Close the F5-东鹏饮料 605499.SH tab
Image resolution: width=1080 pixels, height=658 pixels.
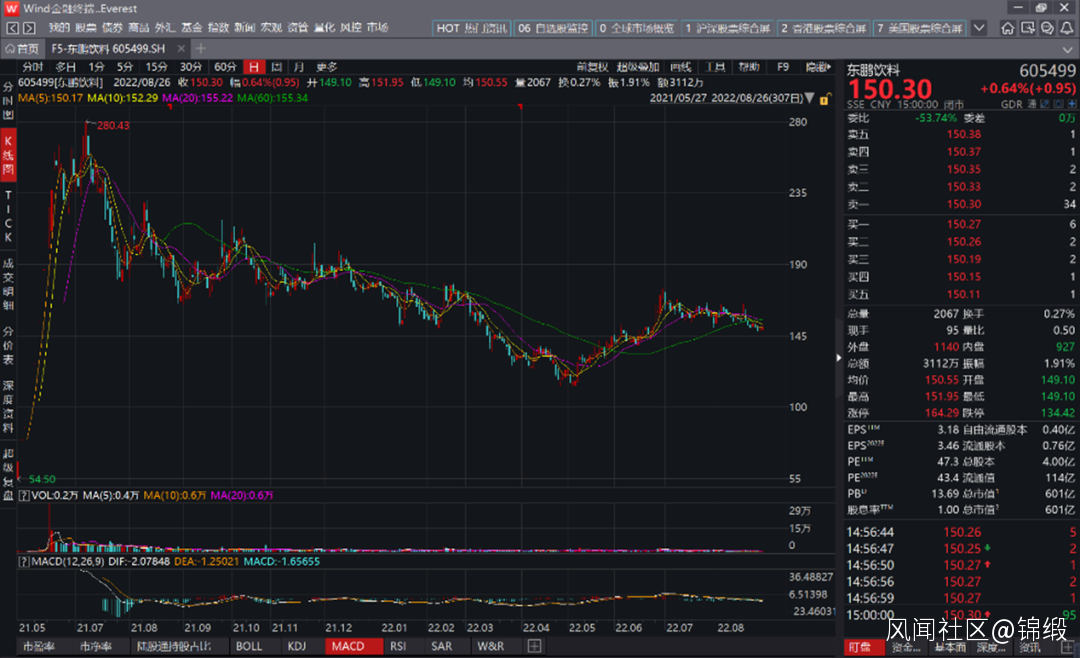(181, 48)
